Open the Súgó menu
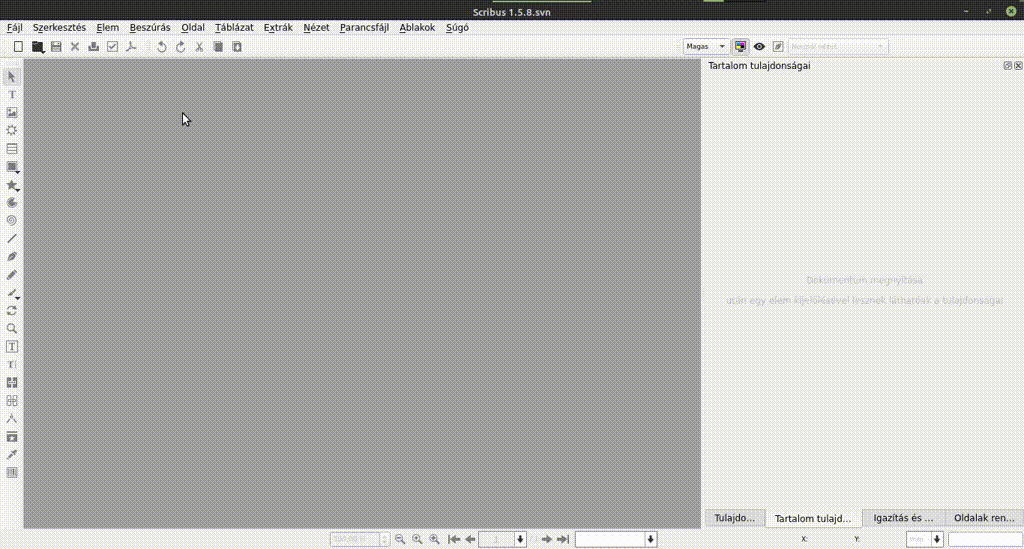 [x=457, y=27]
